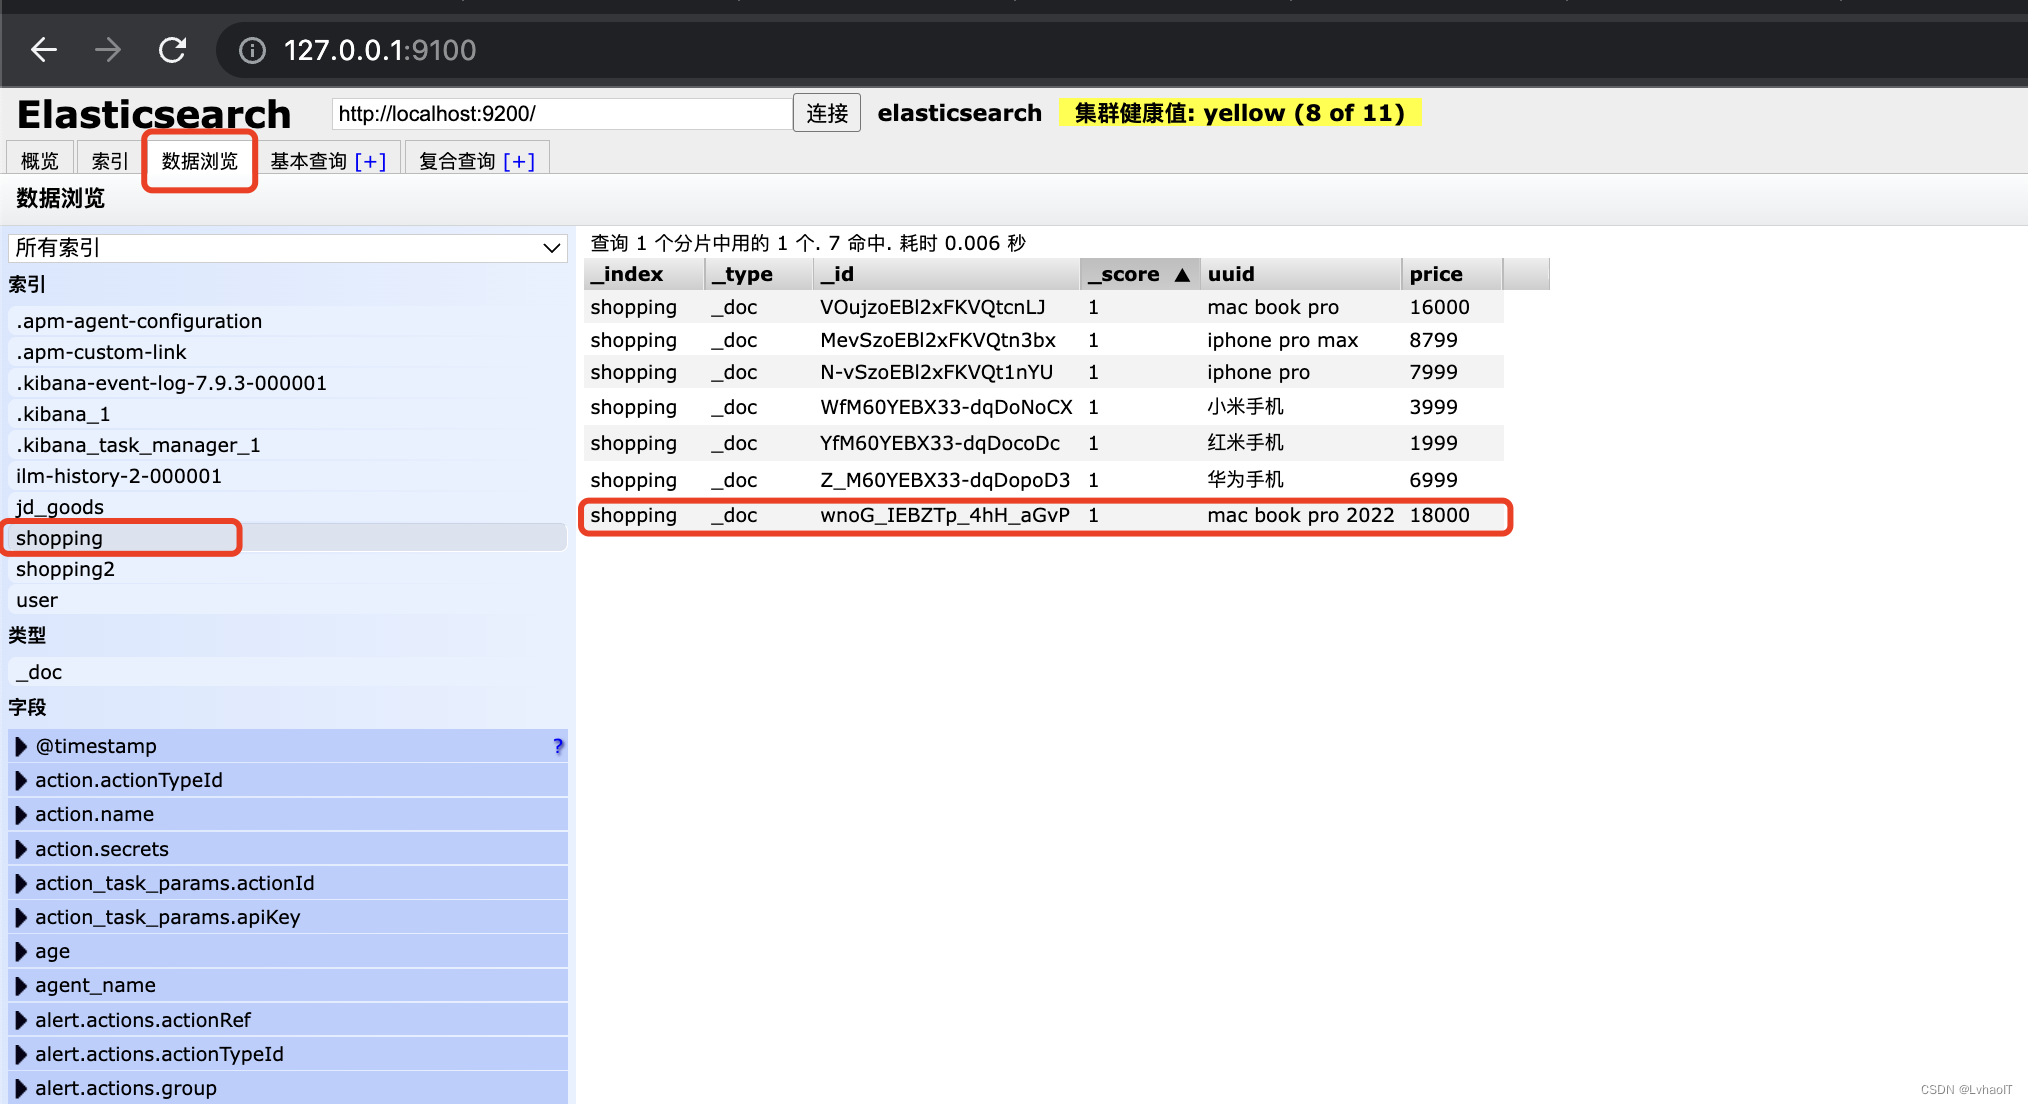This screenshot has width=2028, height=1104.
Task: Click the browser address bar URL
Action: (380, 50)
